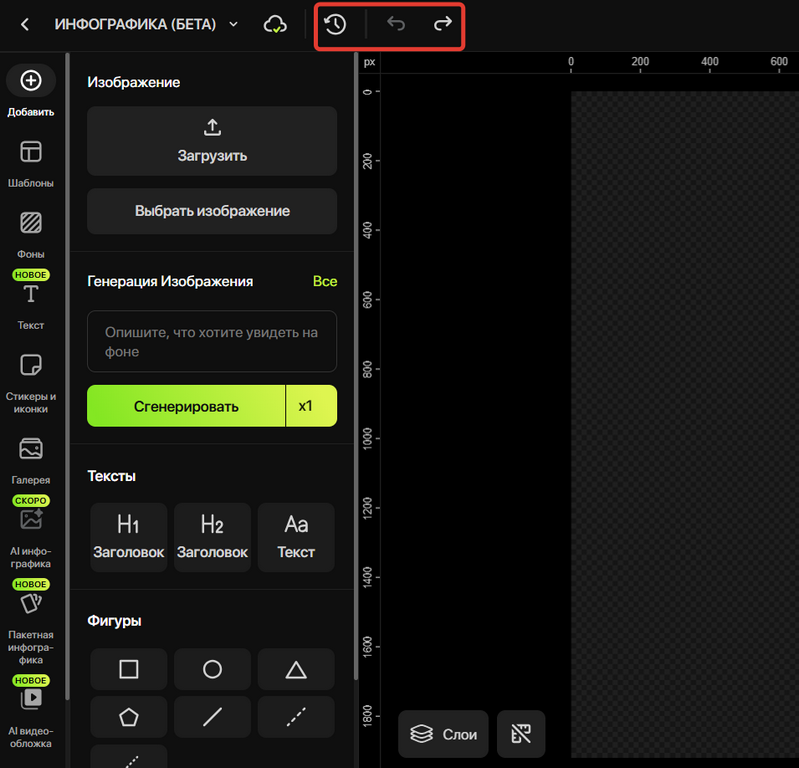Click the redo arrow in the top toolbar
Image resolution: width=799 pixels, height=768 pixels.
442,23
